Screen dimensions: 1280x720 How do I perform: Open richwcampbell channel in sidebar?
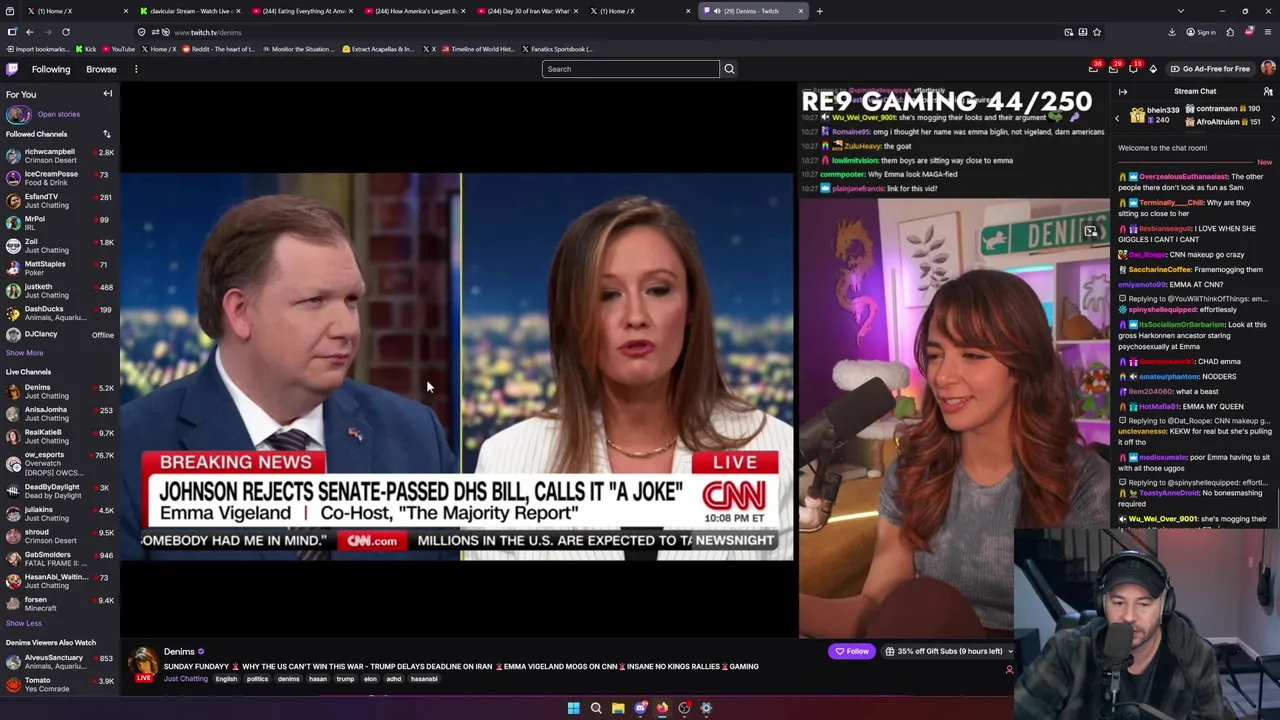(x=60, y=156)
